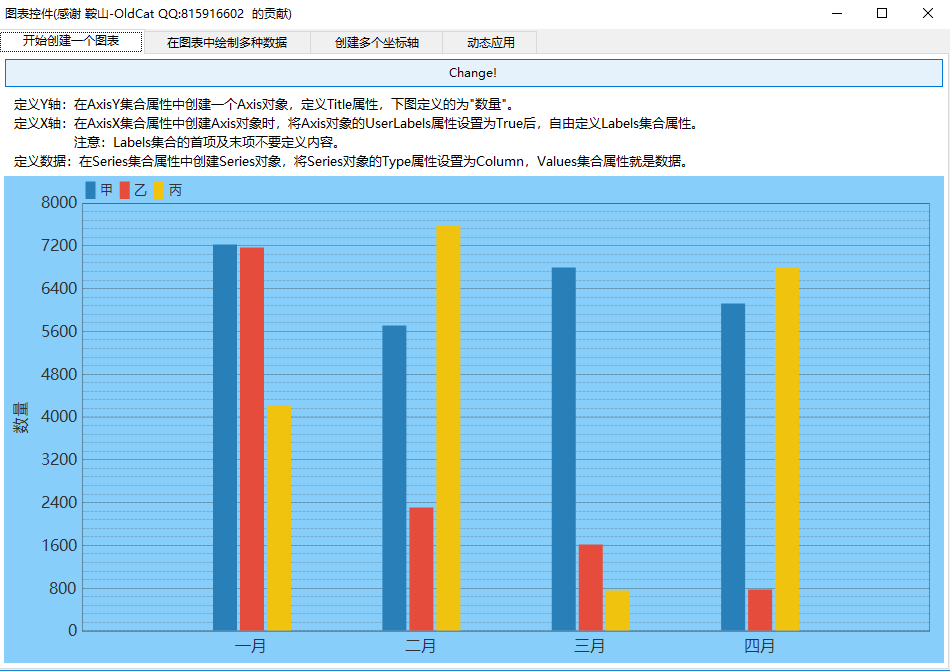950x671 pixels.
Task: Maximize the chart control window
Action: (881, 13)
